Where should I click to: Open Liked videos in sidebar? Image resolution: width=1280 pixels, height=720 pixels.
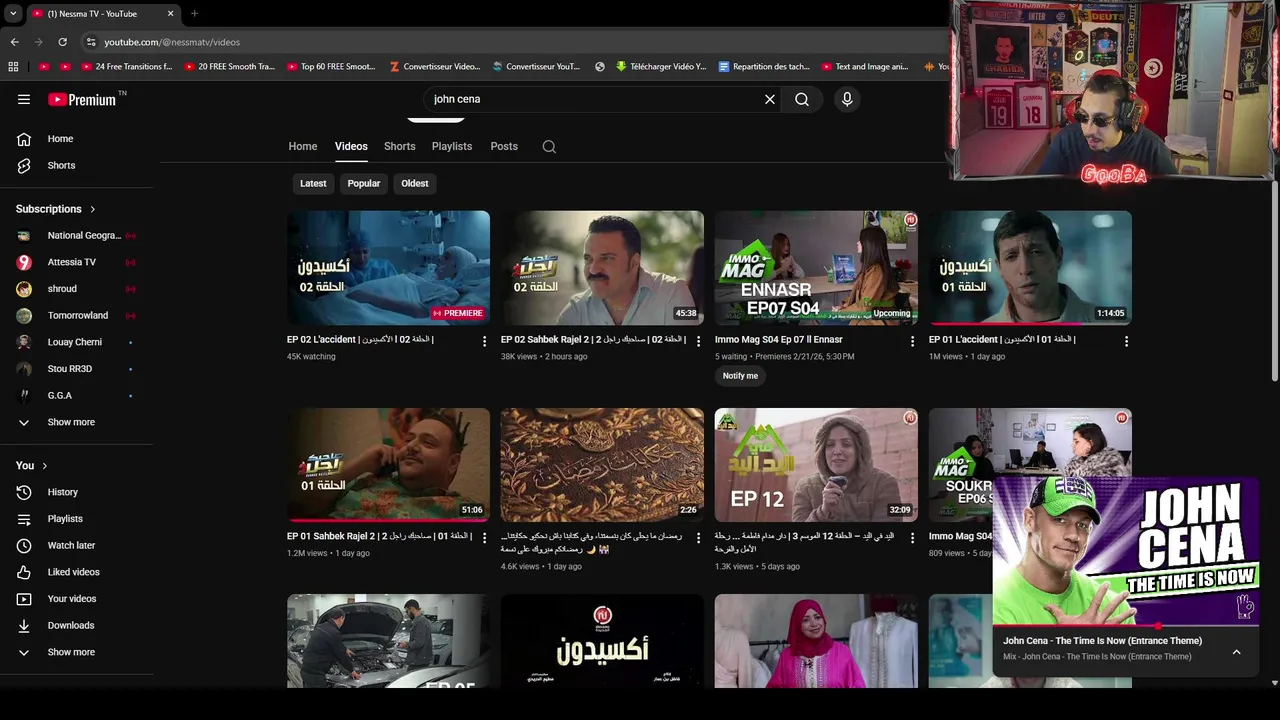73,572
